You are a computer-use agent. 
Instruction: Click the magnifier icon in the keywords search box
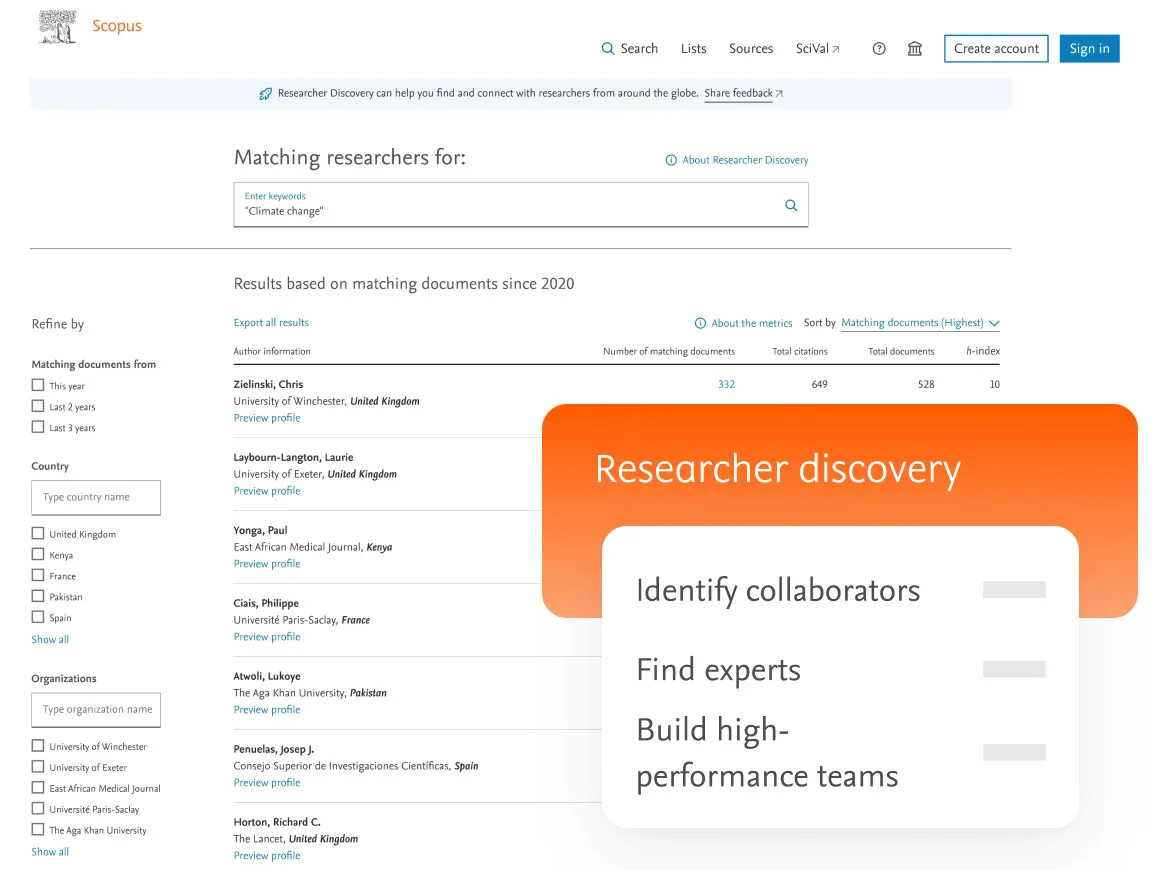pos(791,205)
